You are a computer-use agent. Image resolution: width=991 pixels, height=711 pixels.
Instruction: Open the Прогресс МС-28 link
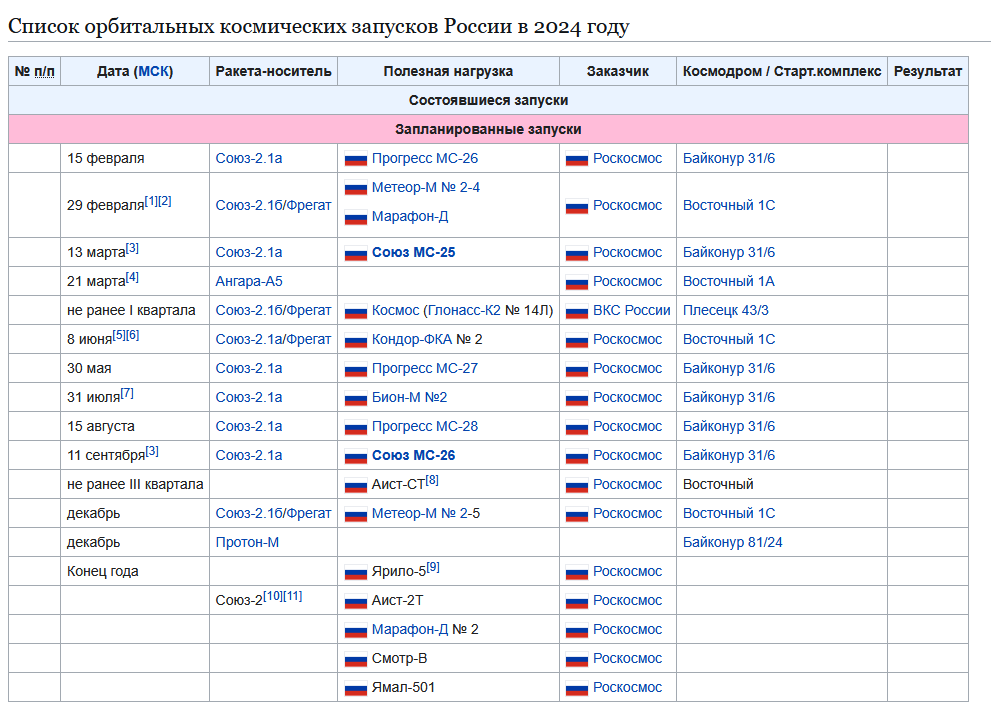point(425,427)
